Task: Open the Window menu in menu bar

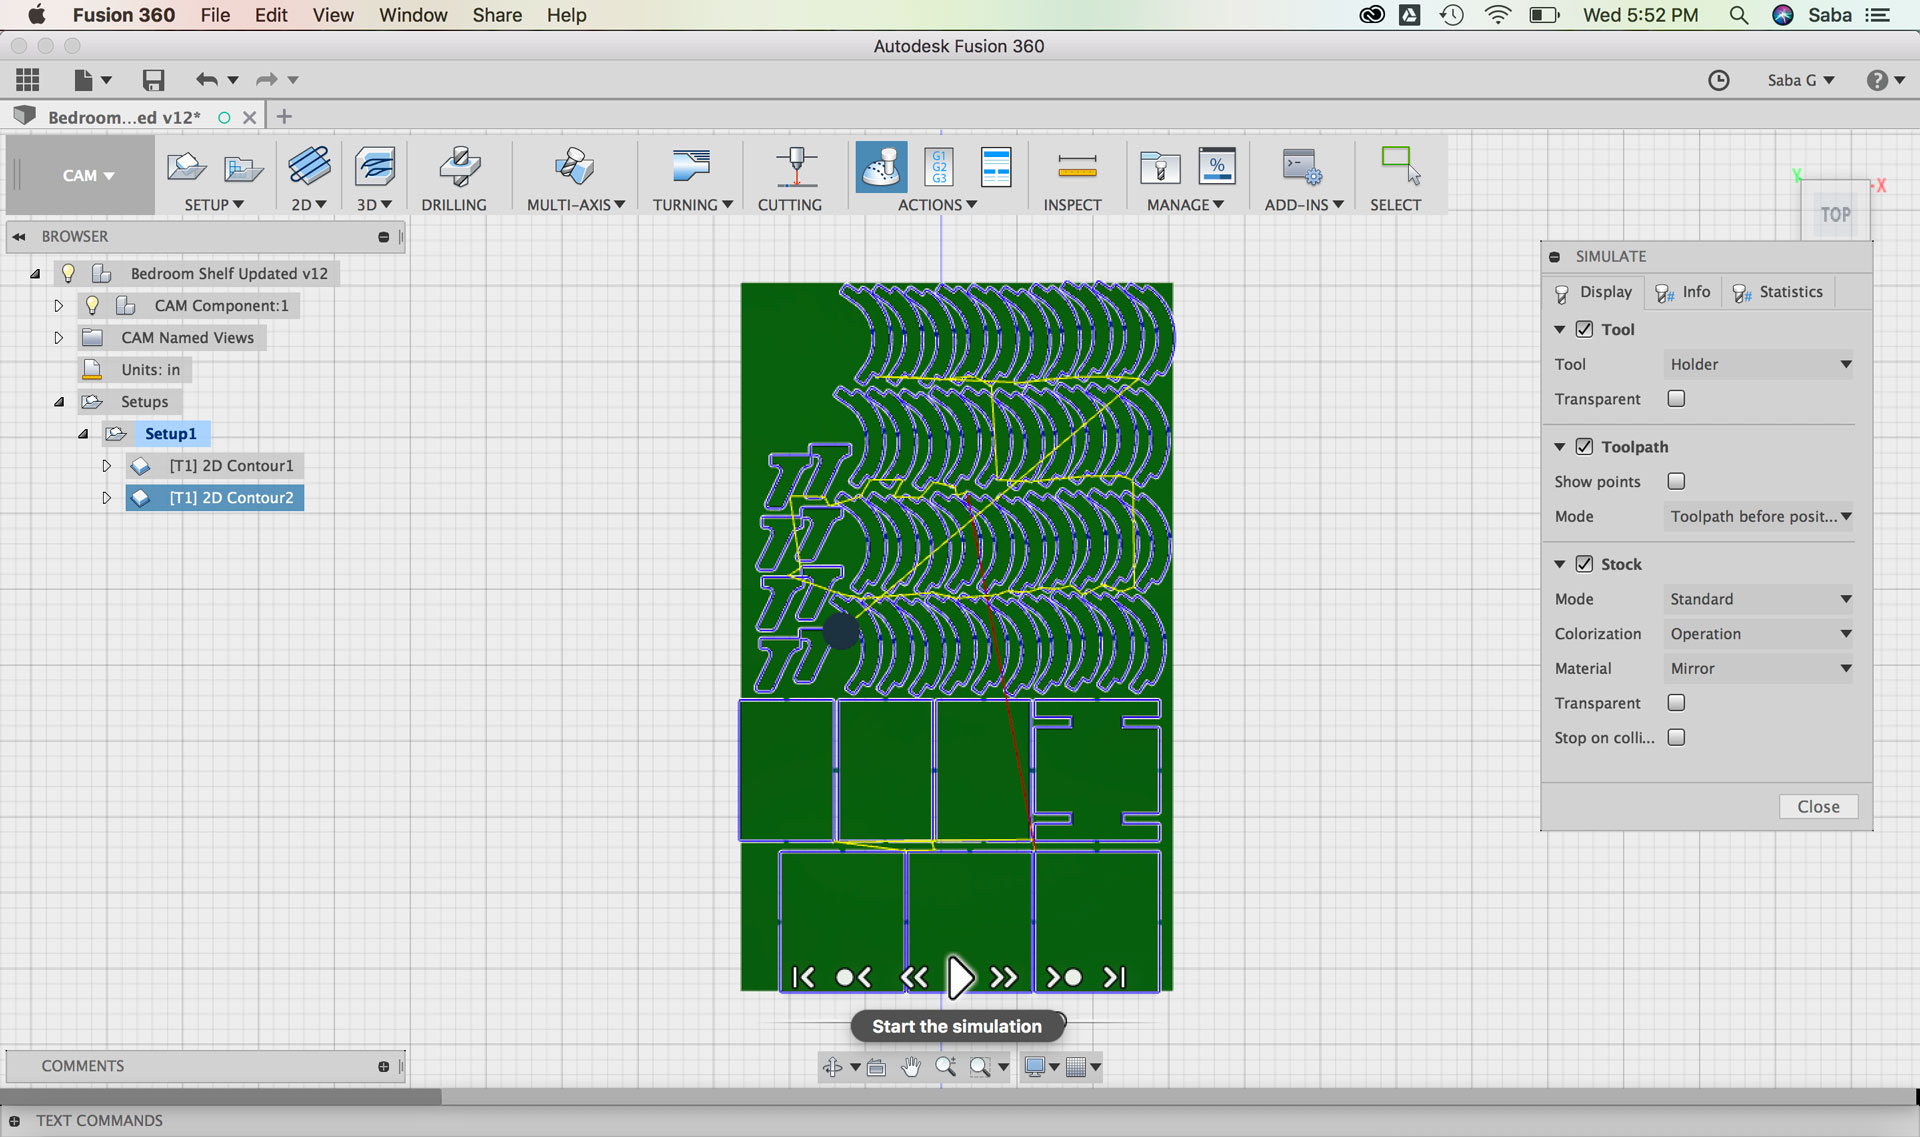Action: click(x=412, y=15)
